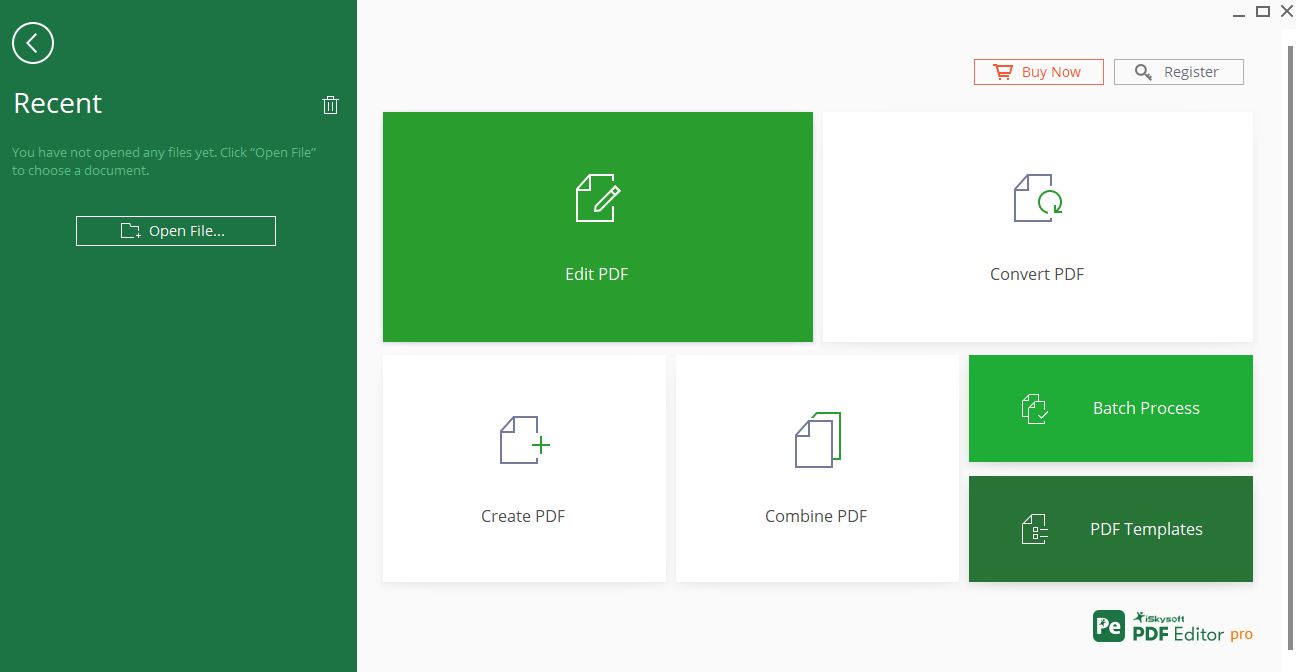
Task: Select the Edit PDF pencil icon
Action: [597, 197]
